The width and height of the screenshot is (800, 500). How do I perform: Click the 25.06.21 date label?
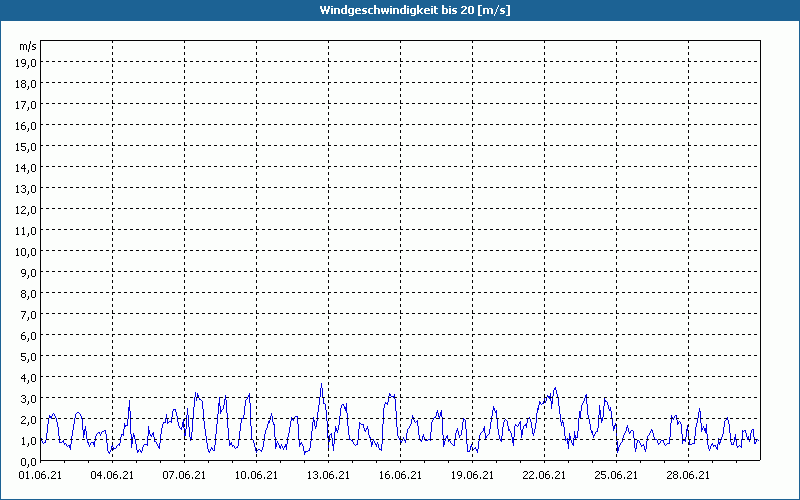[616, 475]
